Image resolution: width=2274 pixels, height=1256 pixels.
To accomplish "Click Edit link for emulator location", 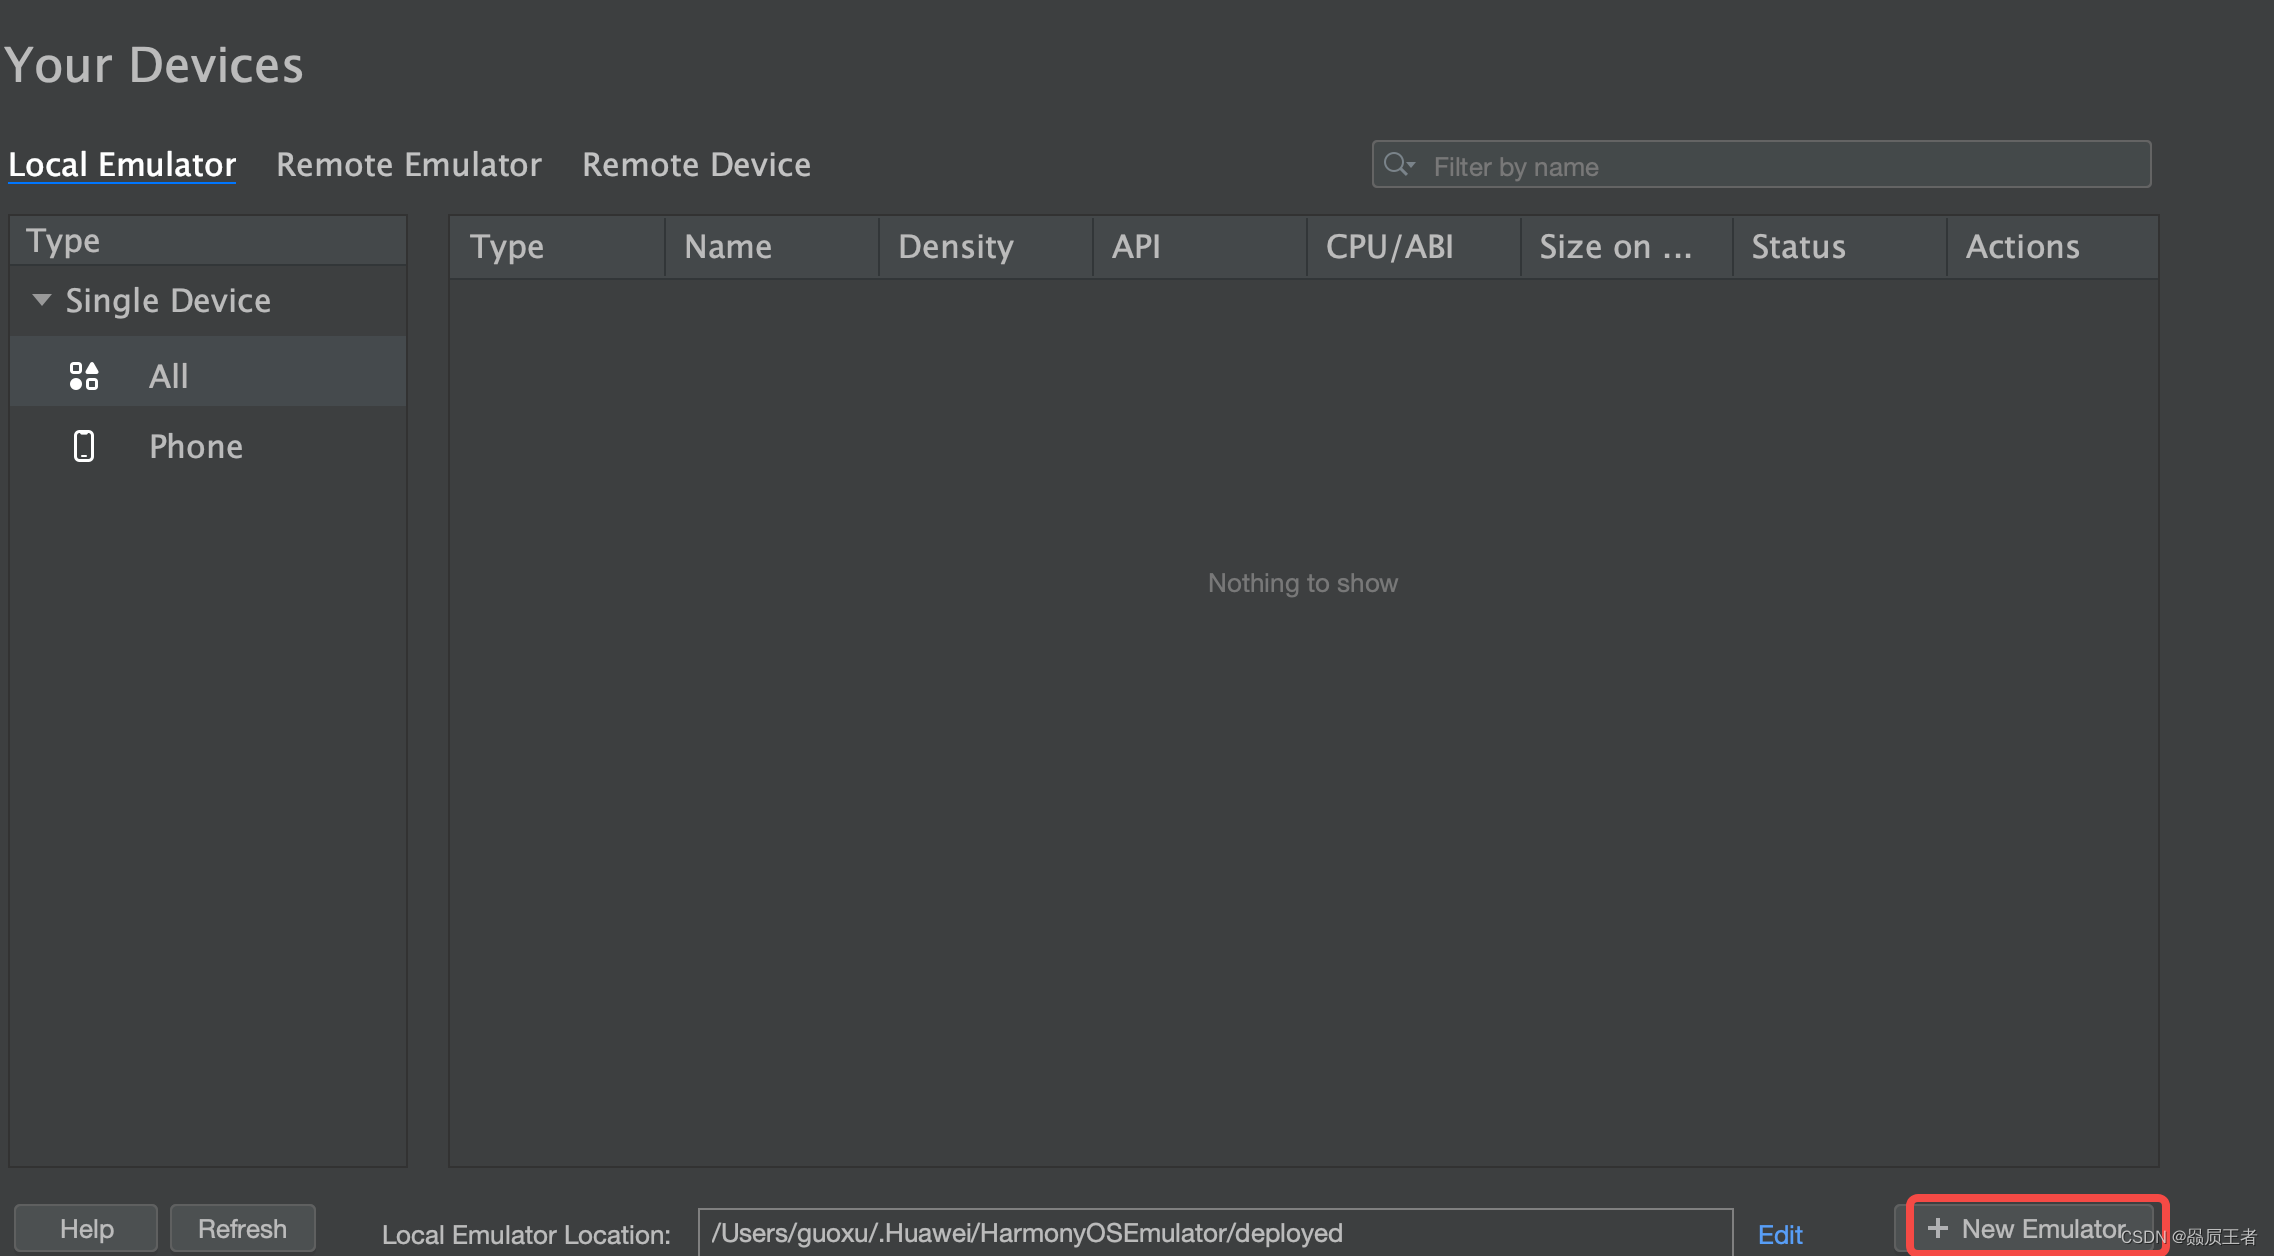I will click(1780, 1234).
